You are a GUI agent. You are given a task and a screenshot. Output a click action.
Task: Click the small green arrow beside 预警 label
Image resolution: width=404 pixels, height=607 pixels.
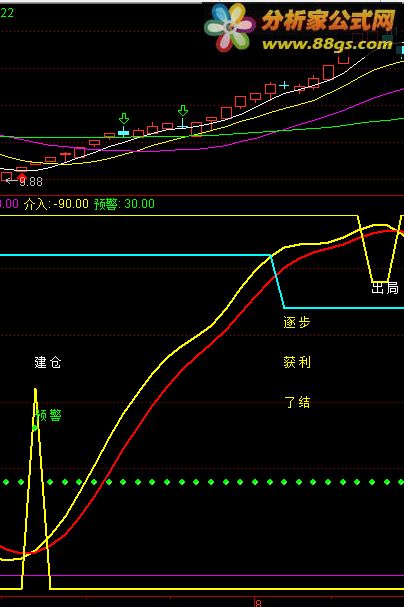35,428
